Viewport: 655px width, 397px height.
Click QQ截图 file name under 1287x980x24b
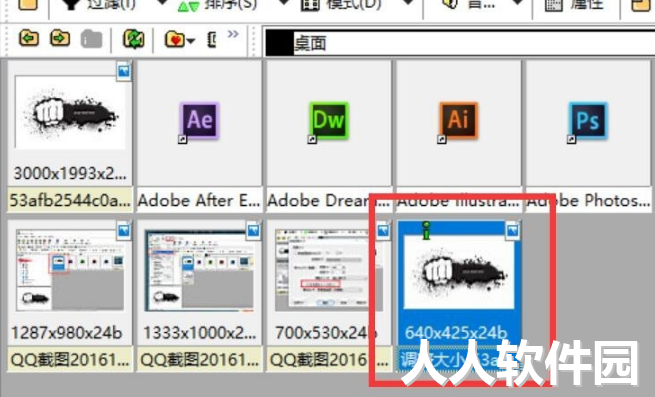pos(70,360)
